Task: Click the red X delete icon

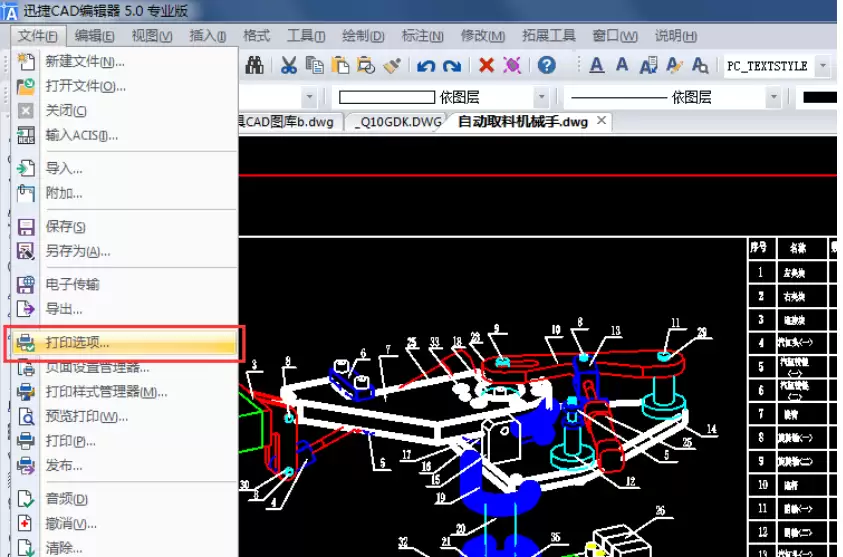Action: (486, 66)
